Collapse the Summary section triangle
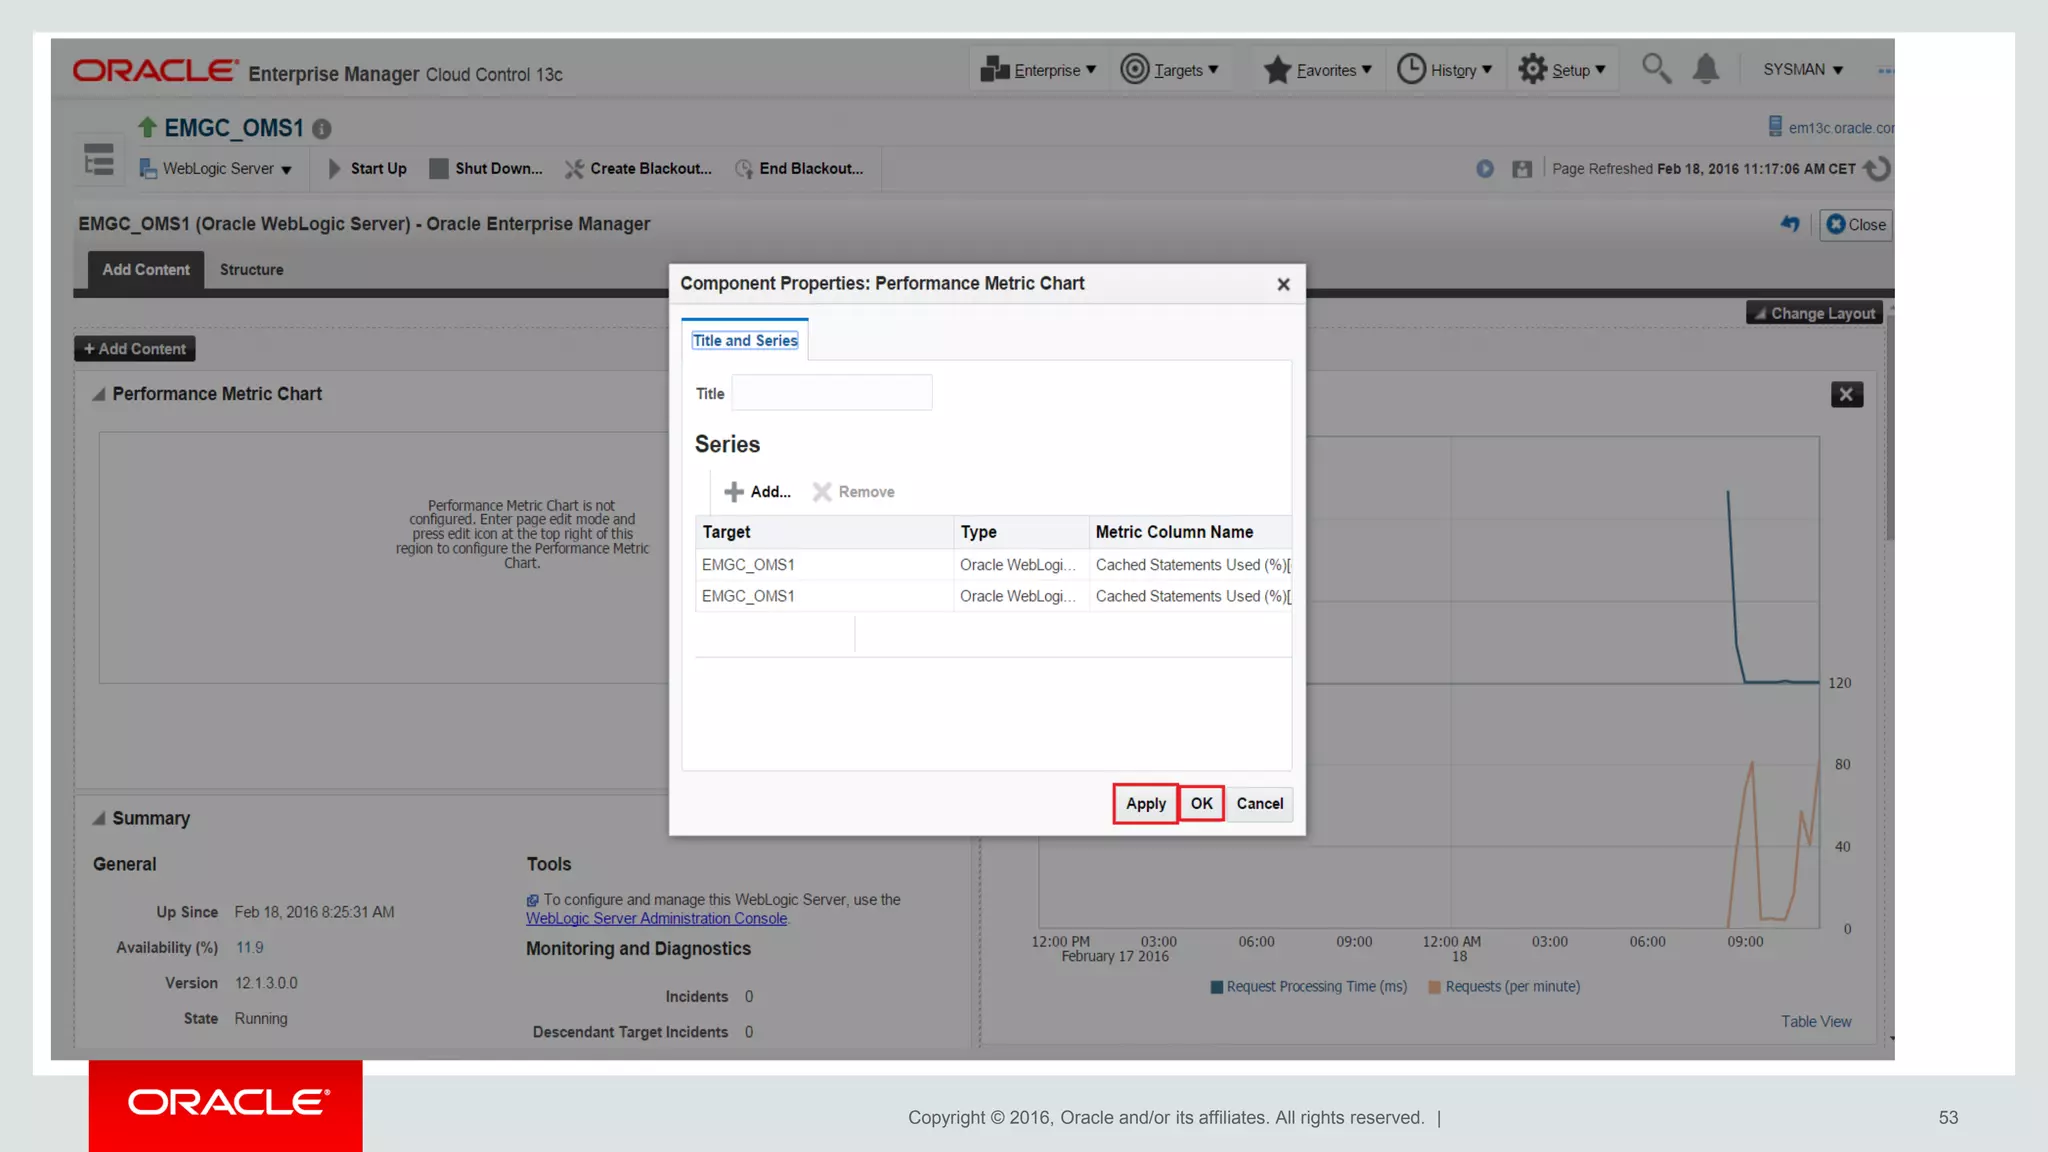The height and width of the screenshot is (1152, 2048). (99, 818)
